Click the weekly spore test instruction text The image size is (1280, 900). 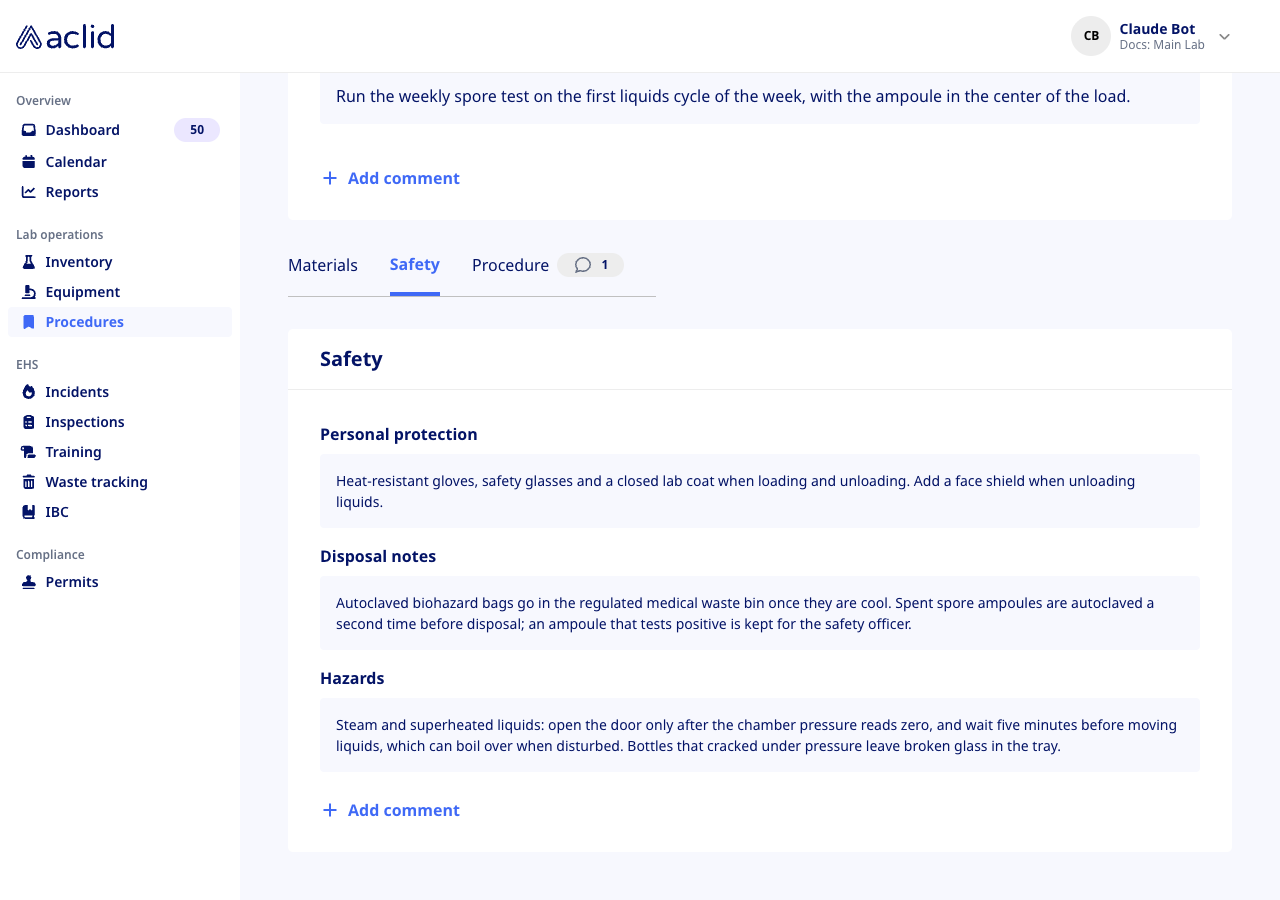tap(733, 97)
